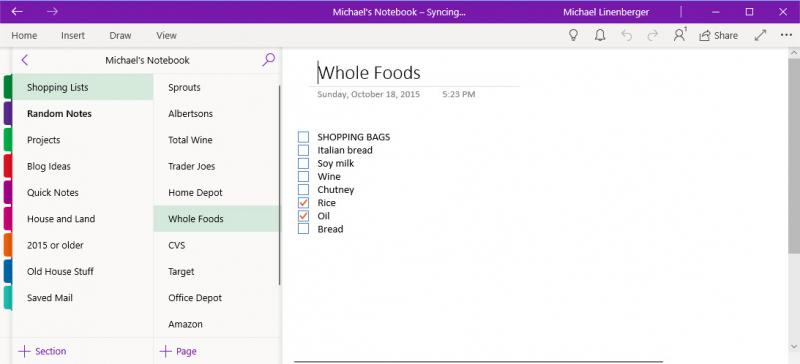Image resolution: width=800 pixels, height=364 pixels.
Task: Select the Quick Notes section
Action: 83,192
